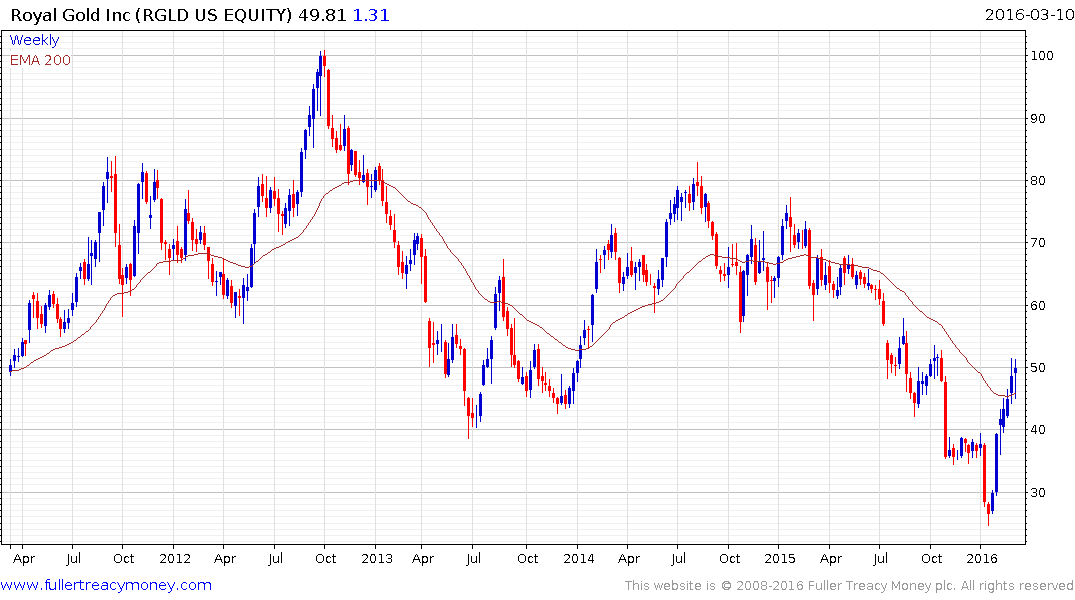
Task: Click the 60 price axis label
Action: coord(1038,305)
